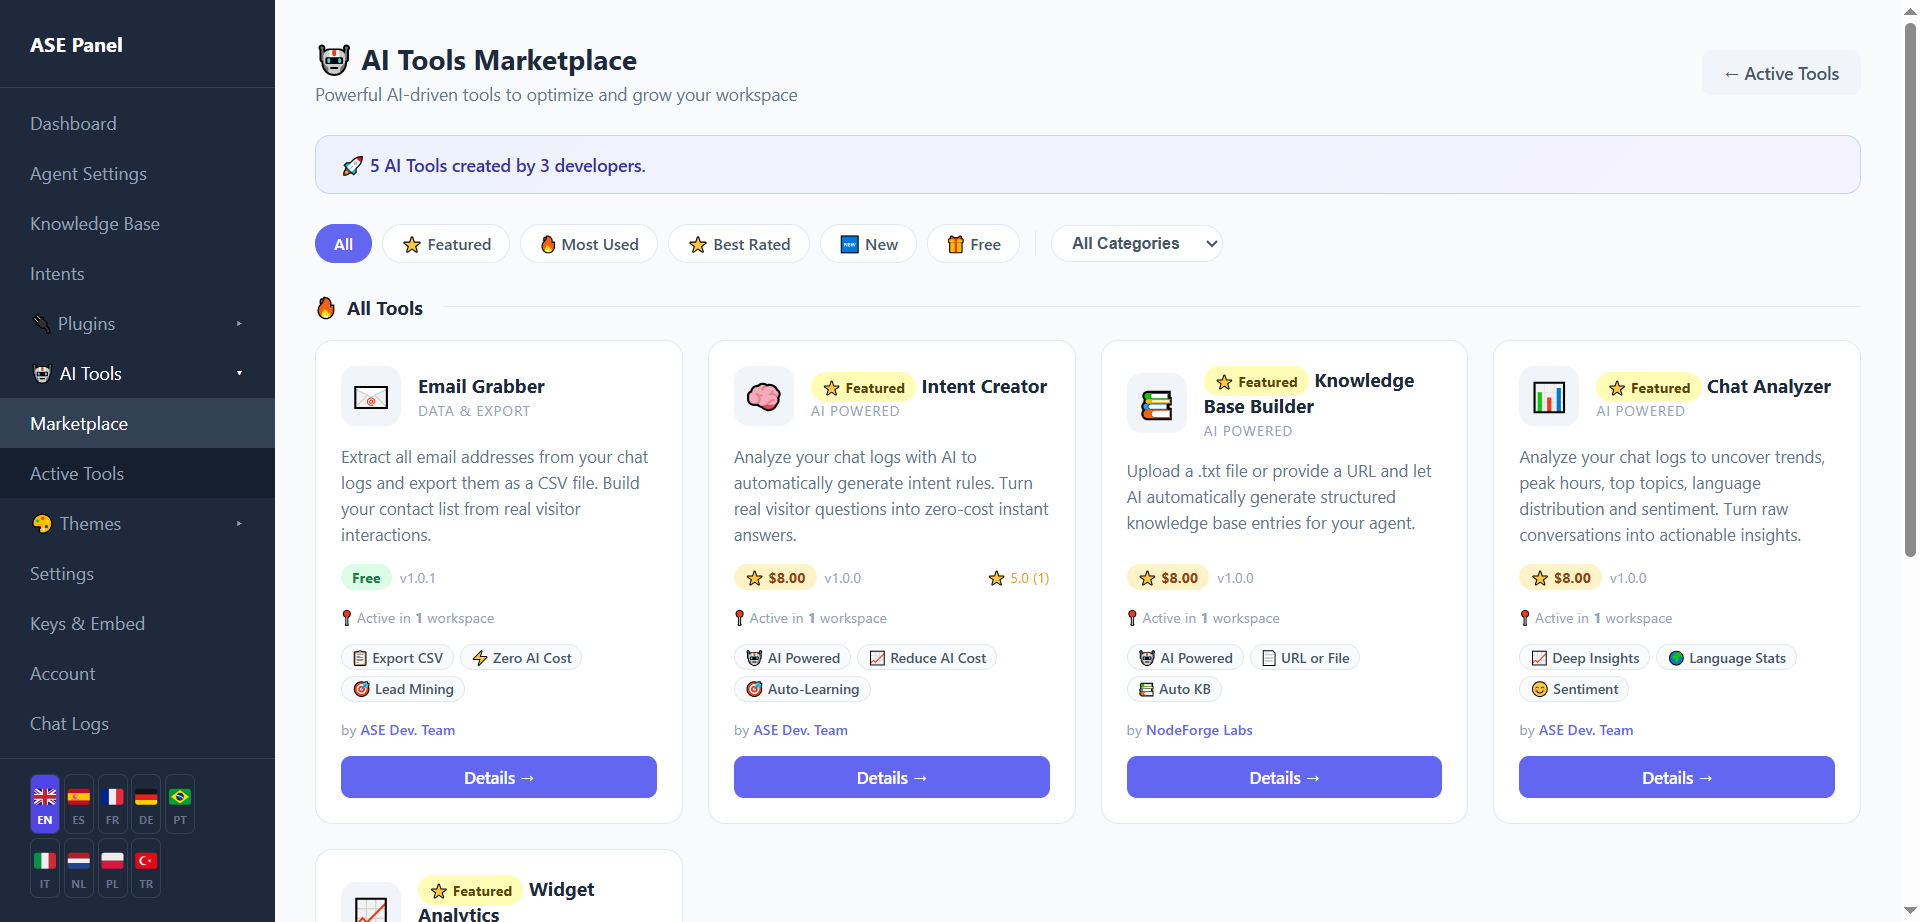Switch language to Portuguese flag
This screenshot has width=1920, height=922.
pyautogui.click(x=180, y=804)
